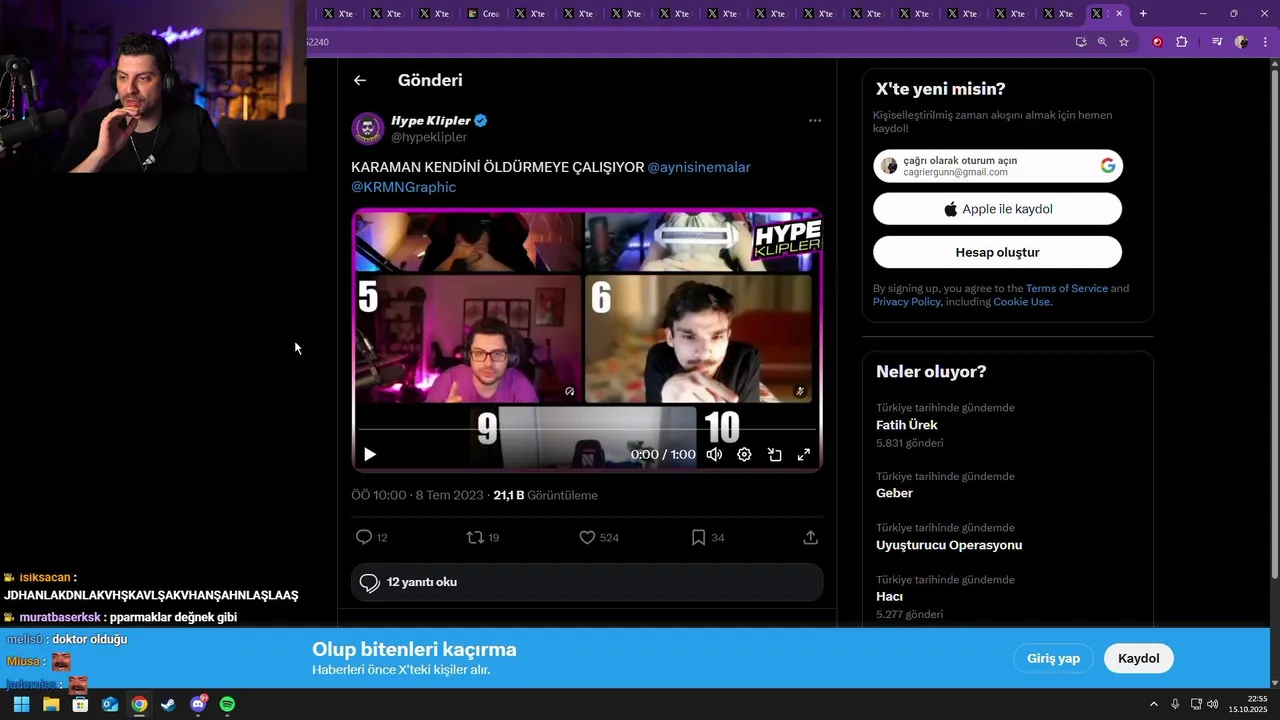
Task: Seek using the video progress bar
Action: click(587, 430)
